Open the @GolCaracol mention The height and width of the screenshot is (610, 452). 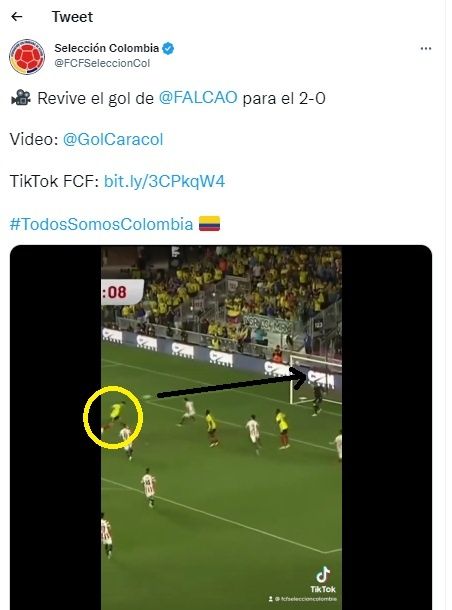(113, 139)
